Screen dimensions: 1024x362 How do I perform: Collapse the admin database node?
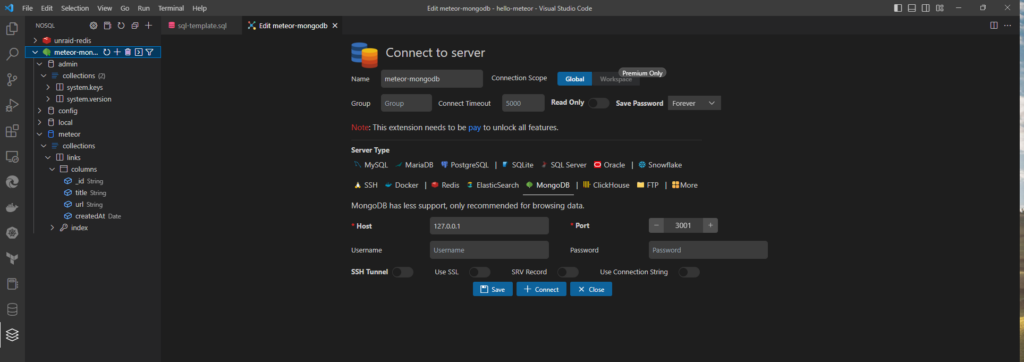40,64
